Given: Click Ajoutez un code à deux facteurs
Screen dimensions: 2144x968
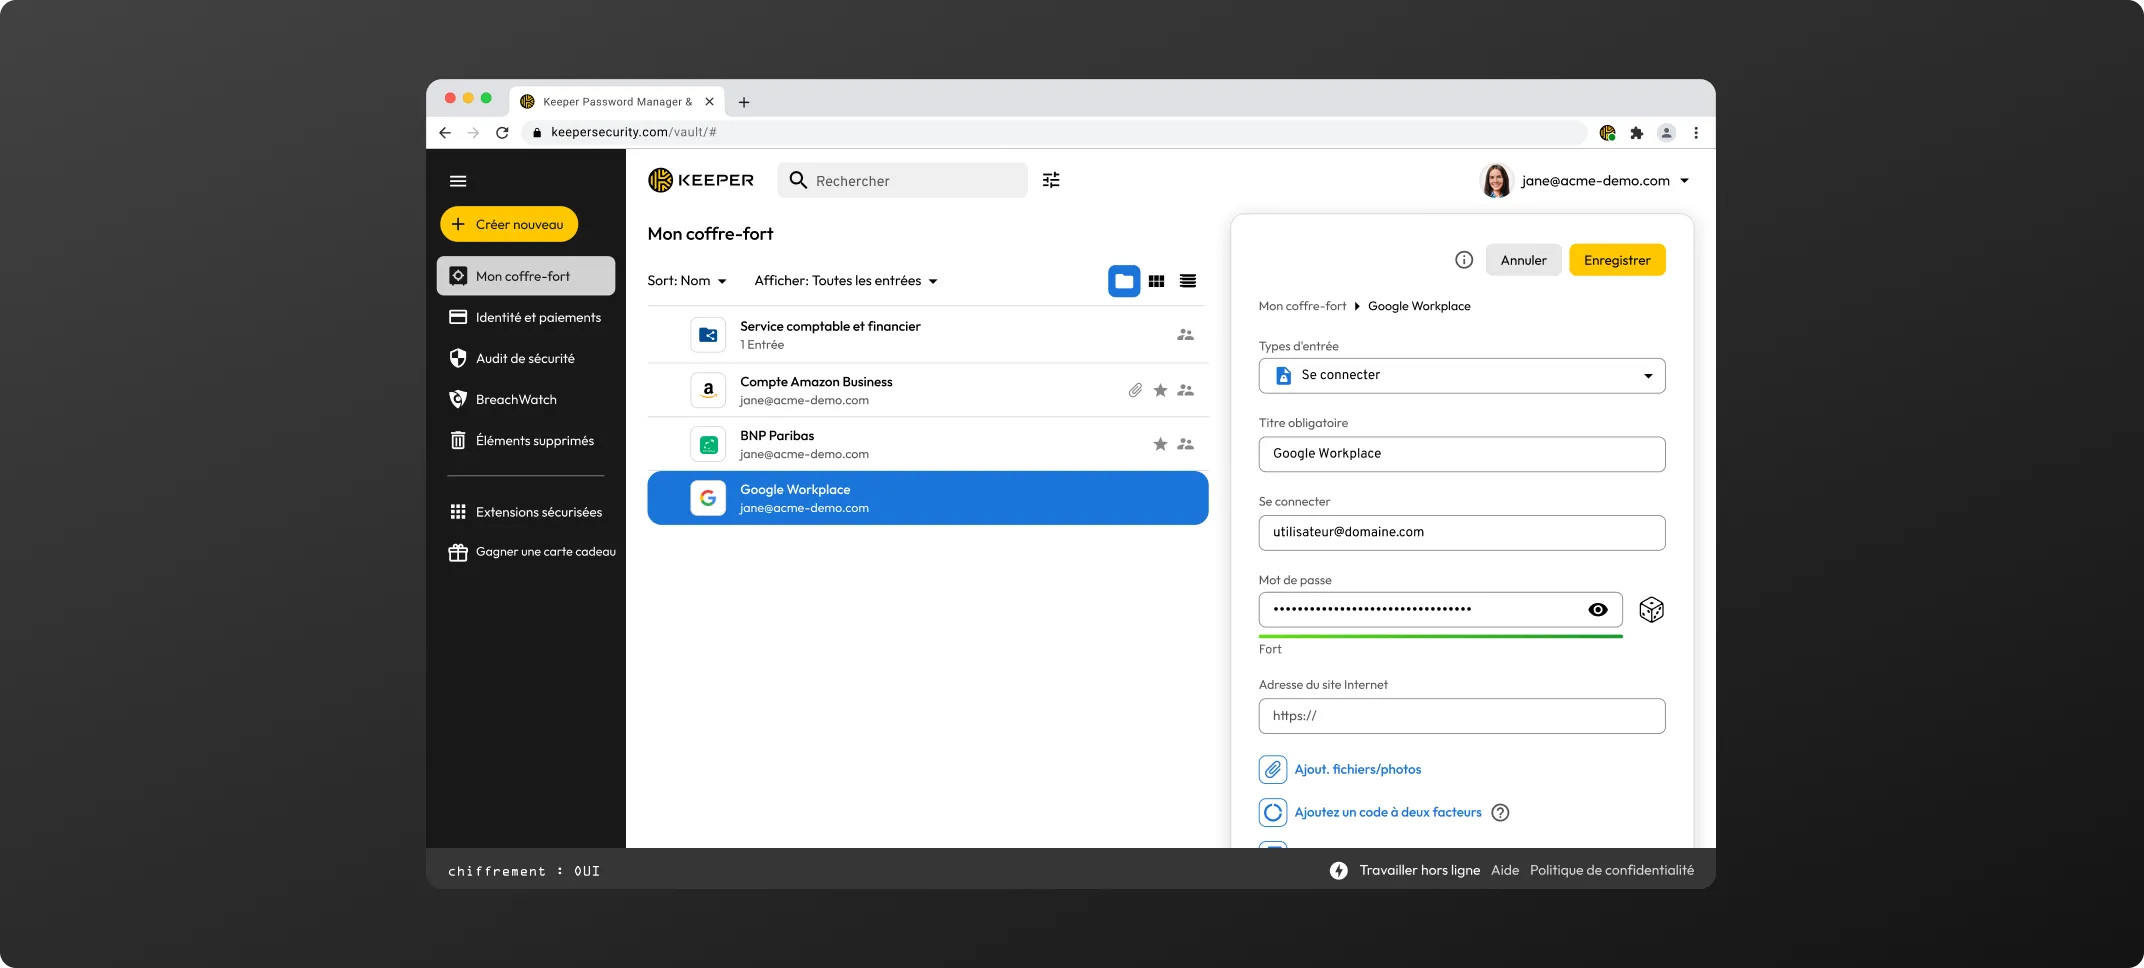Looking at the screenshot, I should click(1388, 812).
